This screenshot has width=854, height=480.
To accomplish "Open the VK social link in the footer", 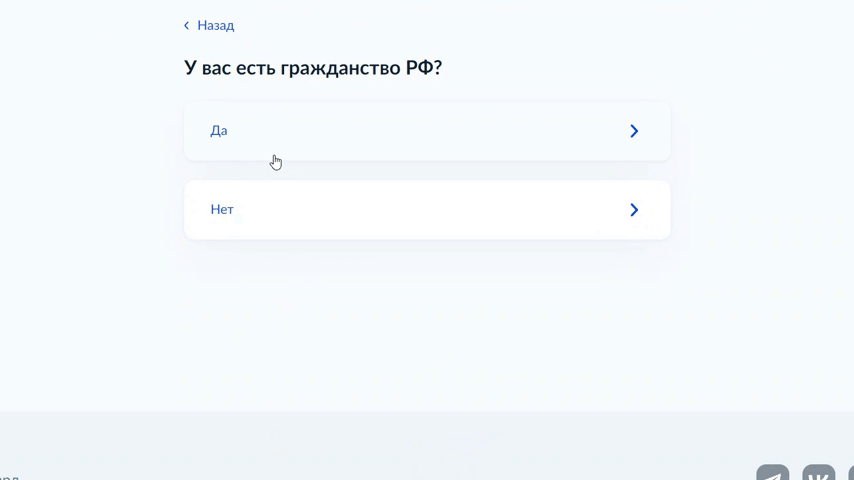I will (819, 472).
